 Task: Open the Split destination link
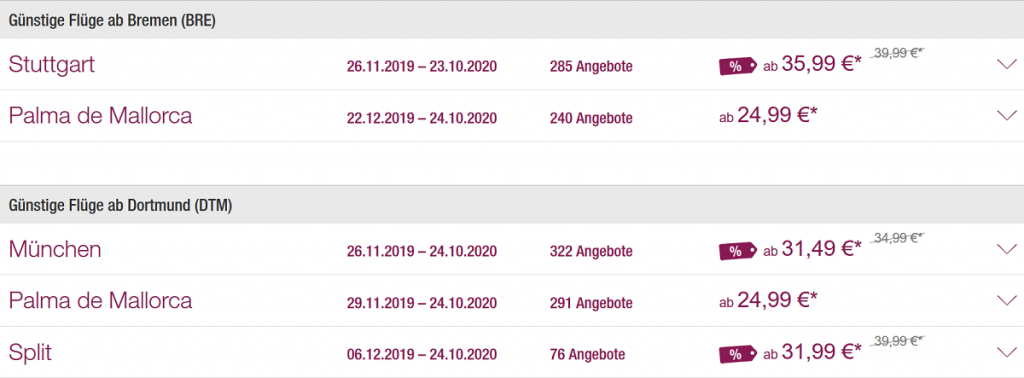(x=30, y=354)
